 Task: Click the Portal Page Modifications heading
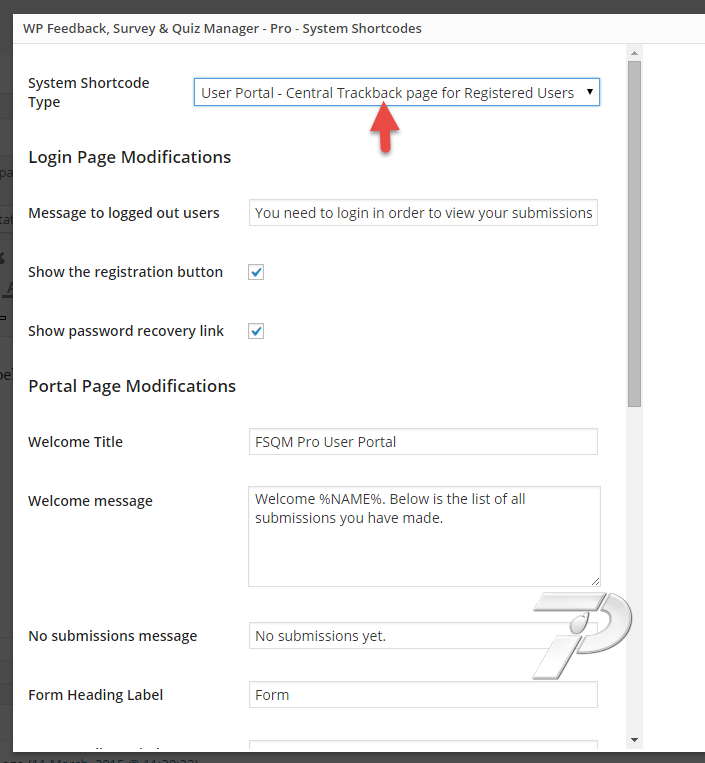132,386
